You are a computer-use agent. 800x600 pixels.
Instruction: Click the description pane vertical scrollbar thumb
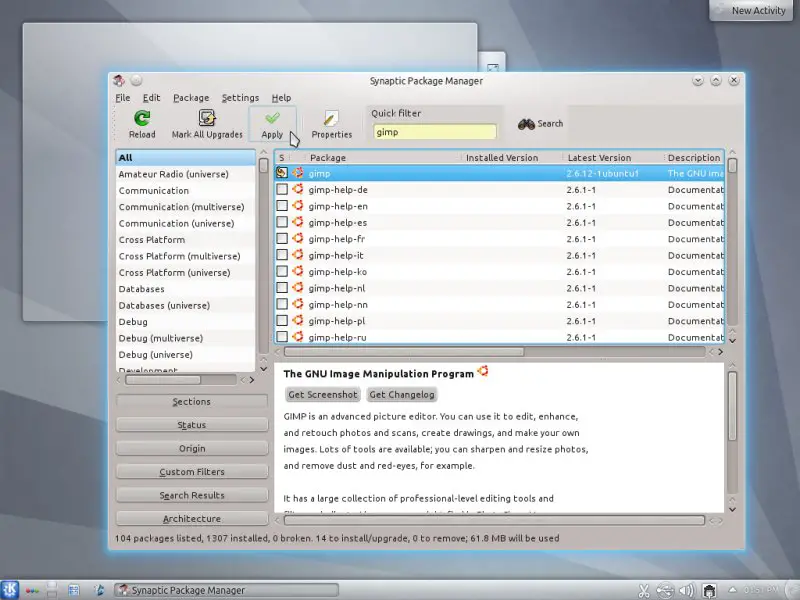[733, 406]
